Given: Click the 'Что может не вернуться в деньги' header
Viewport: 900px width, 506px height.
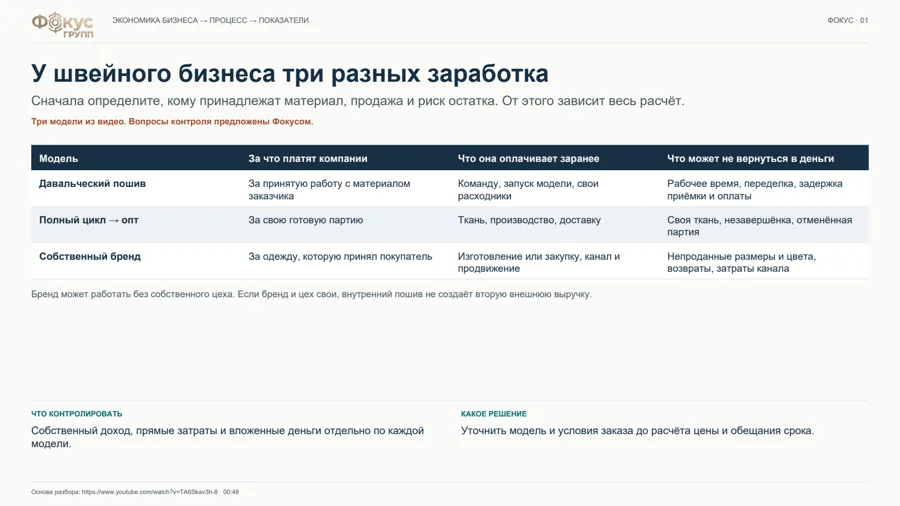Looking at the screenshot, I should tap(750, 158).
